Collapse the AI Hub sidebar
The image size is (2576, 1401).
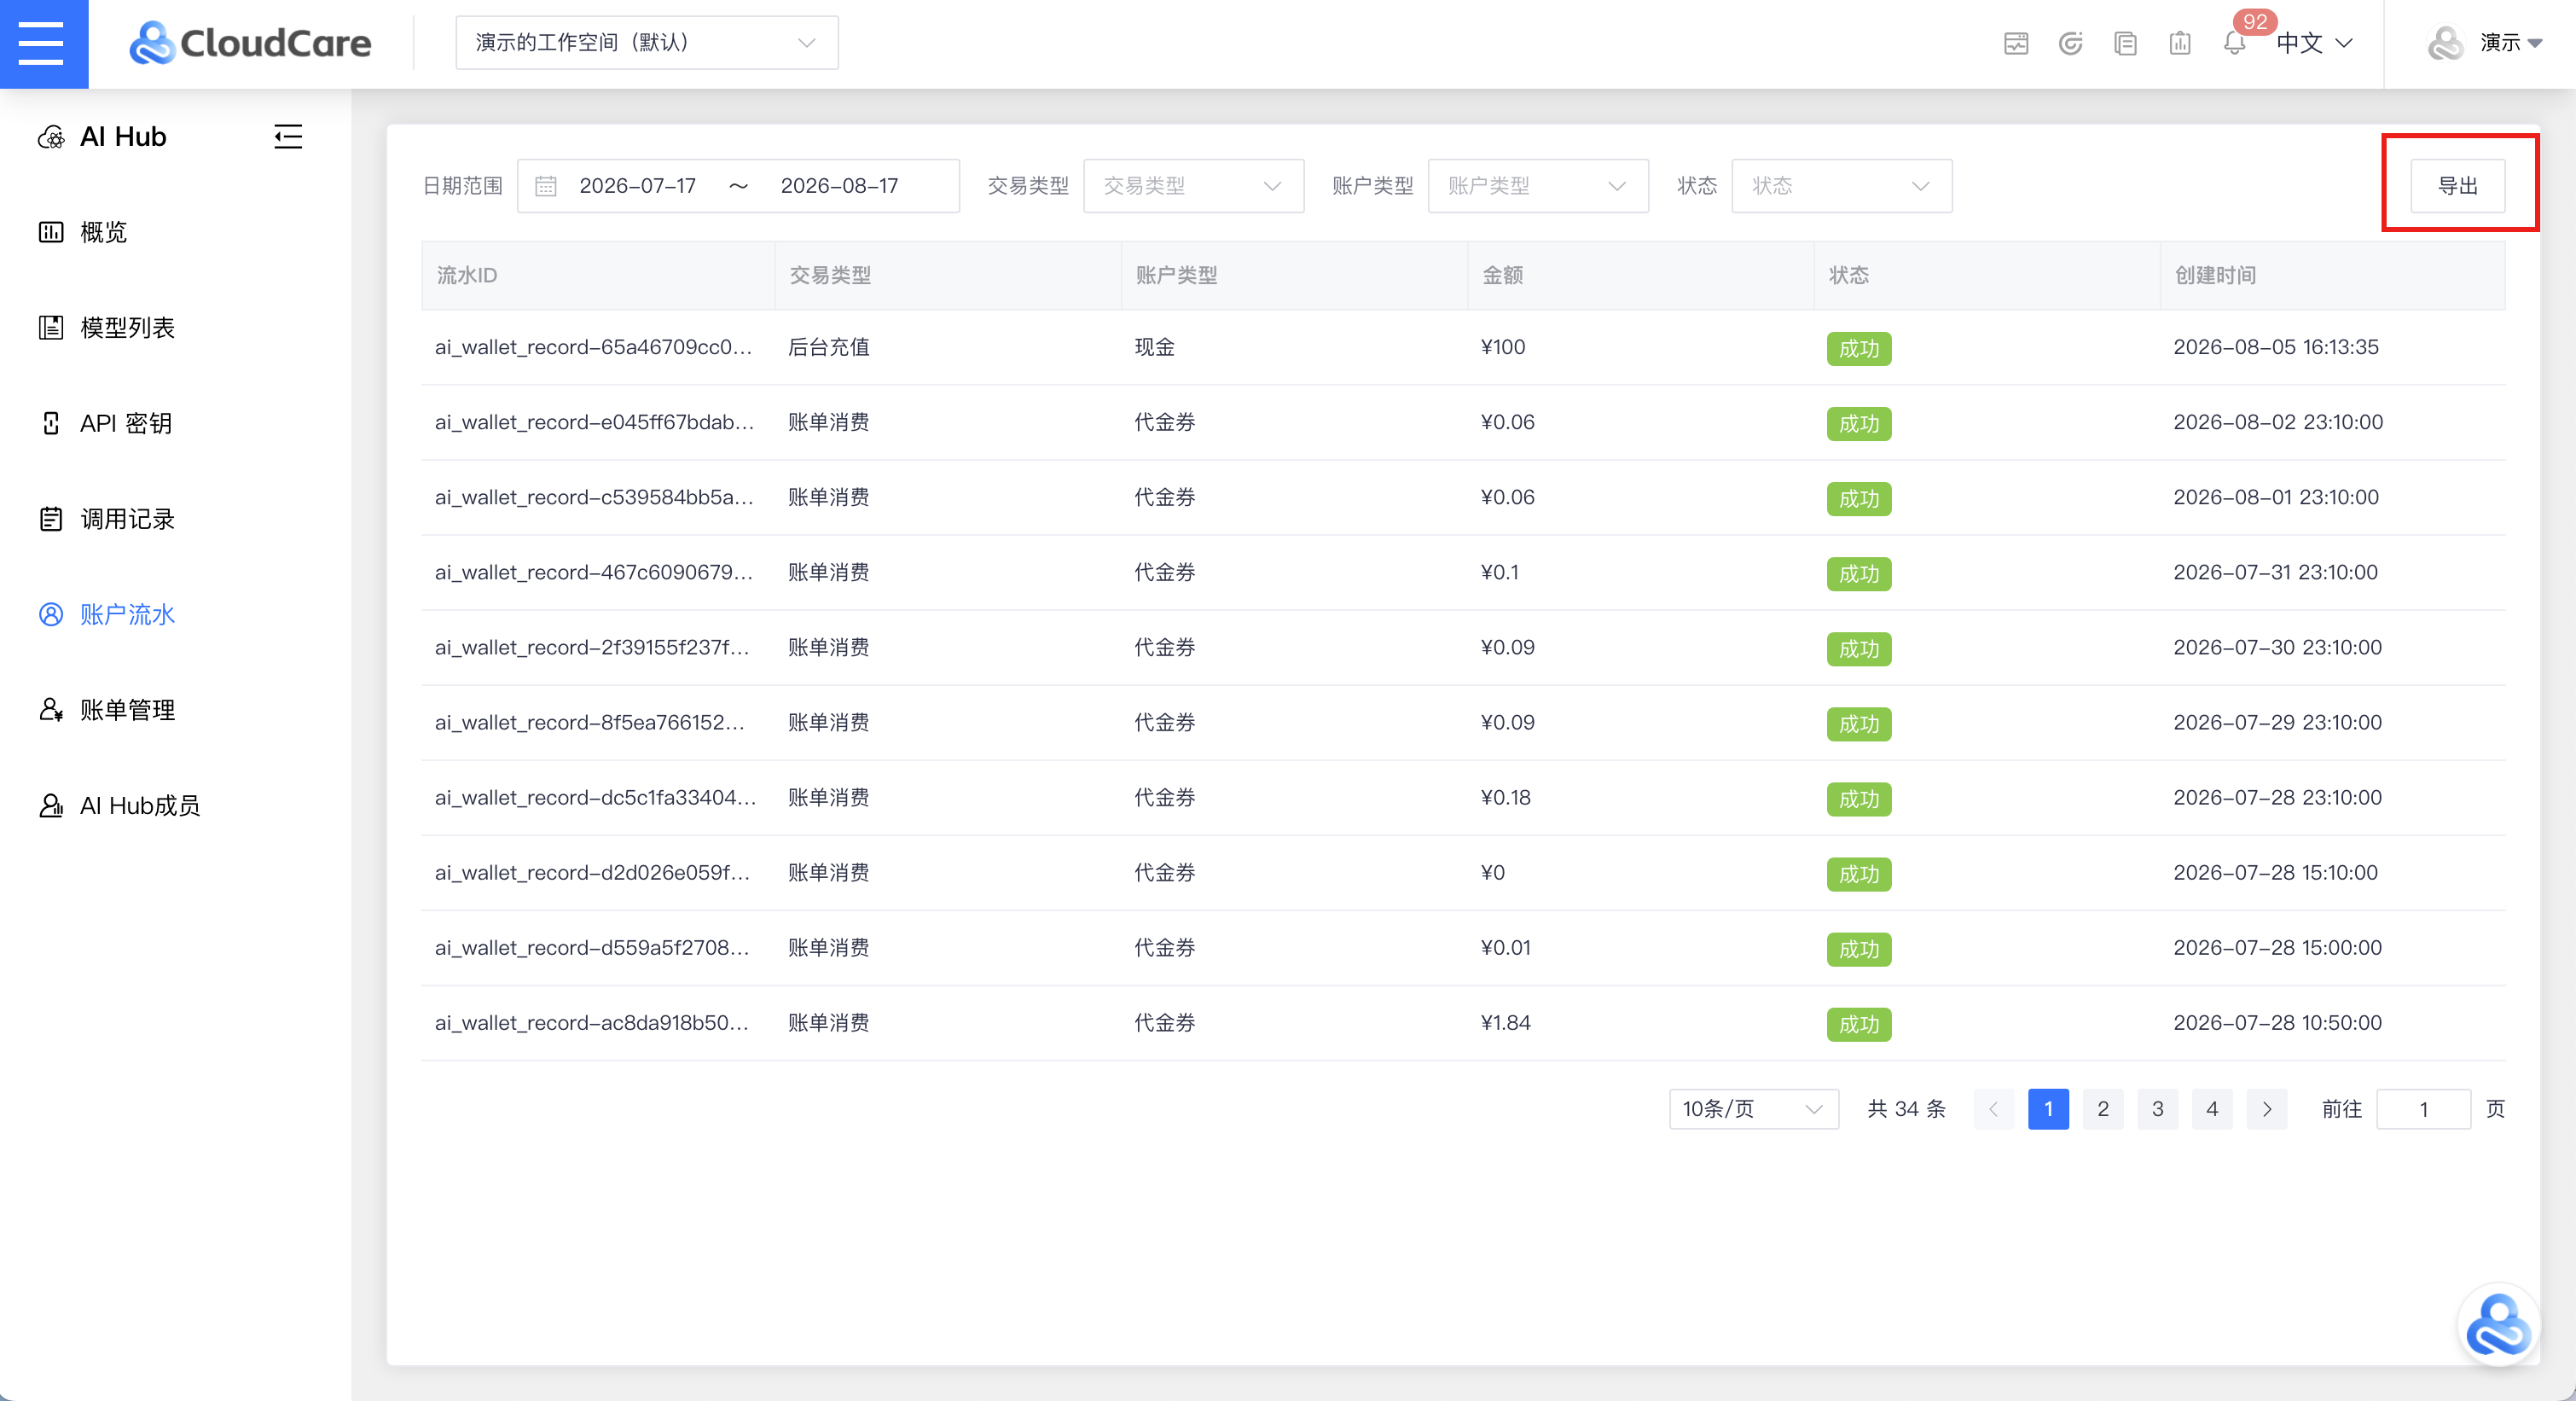point(288,137)
